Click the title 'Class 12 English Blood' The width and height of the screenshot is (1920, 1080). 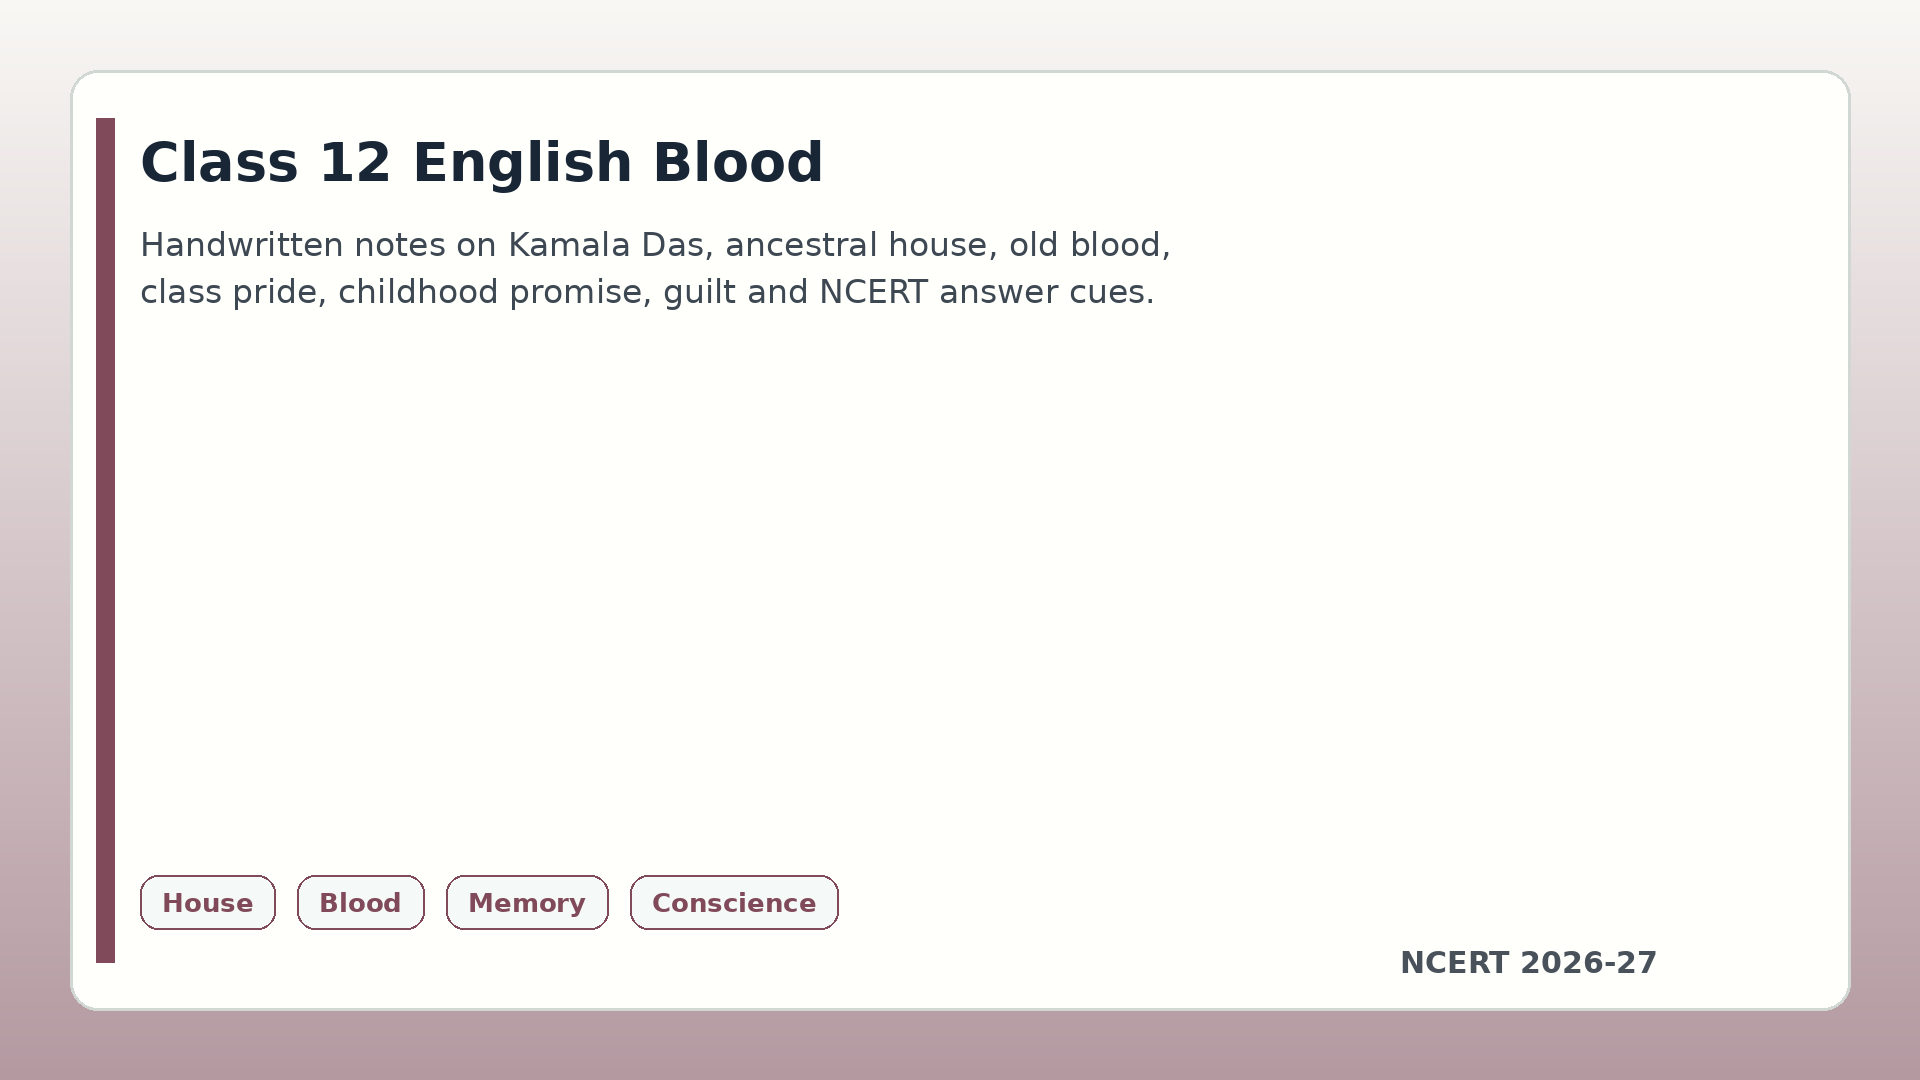(x=481, y=162)
